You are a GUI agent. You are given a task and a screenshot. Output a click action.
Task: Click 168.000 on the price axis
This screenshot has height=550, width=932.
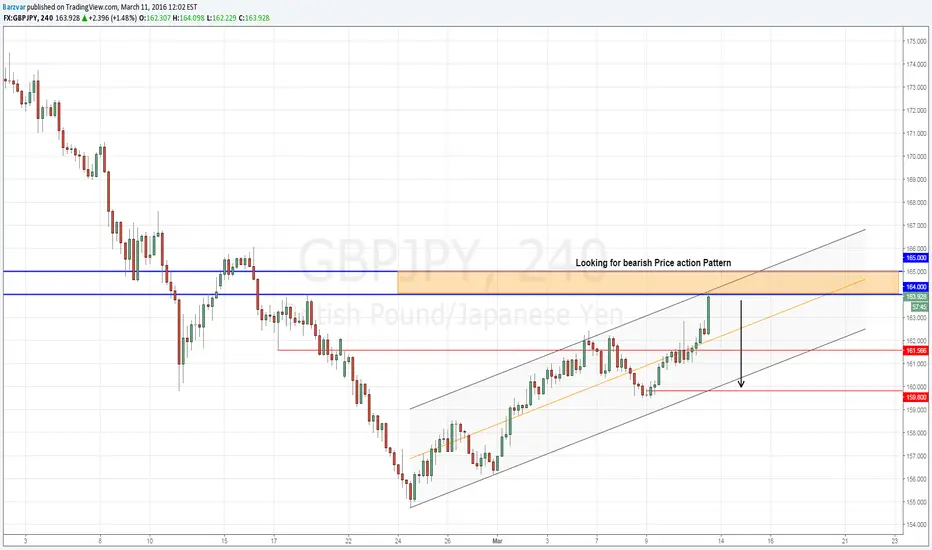(916, 203)
